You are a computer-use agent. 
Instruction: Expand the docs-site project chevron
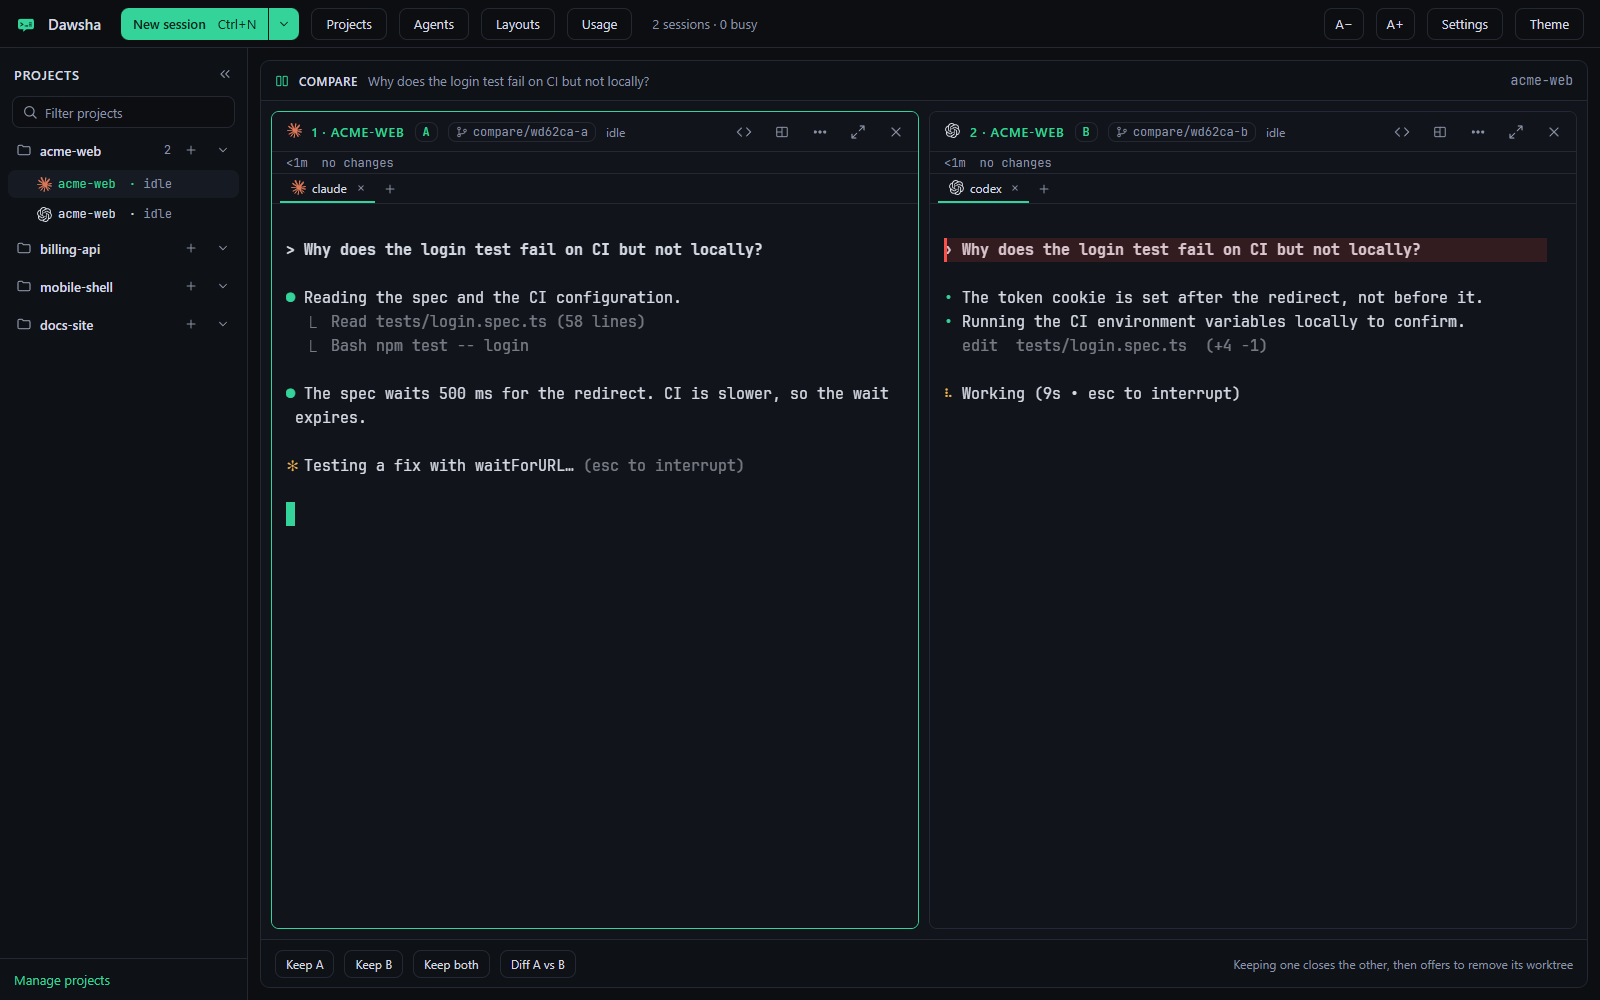point(223,324)
